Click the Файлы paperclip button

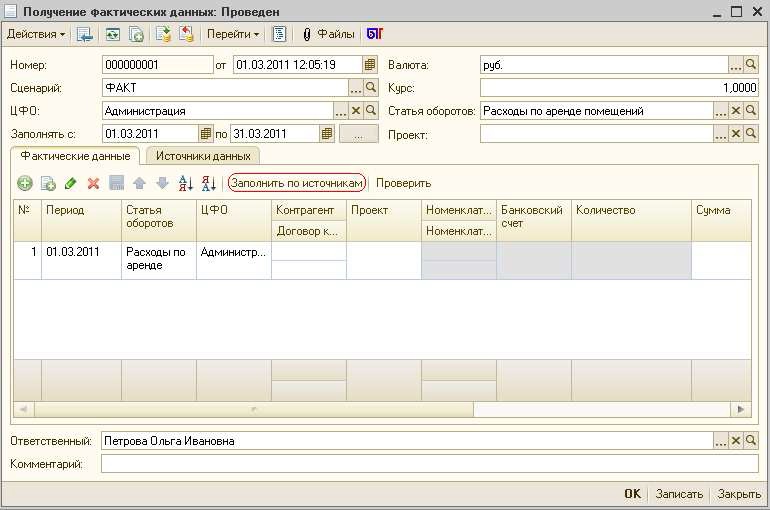pyautogui.click(x=329, y=34)
